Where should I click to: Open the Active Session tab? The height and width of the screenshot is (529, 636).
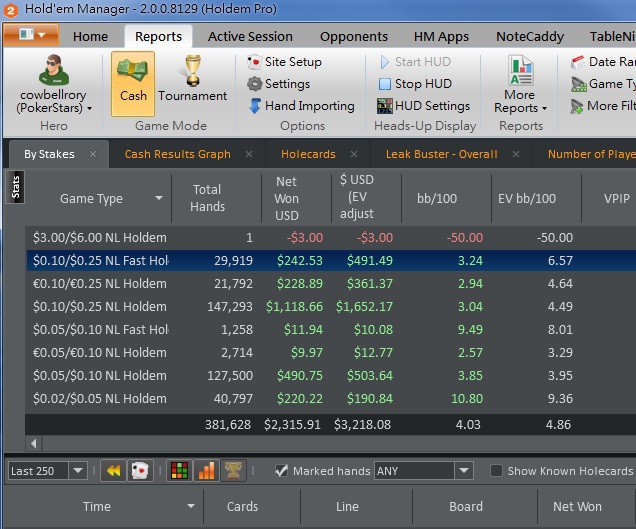250,37
